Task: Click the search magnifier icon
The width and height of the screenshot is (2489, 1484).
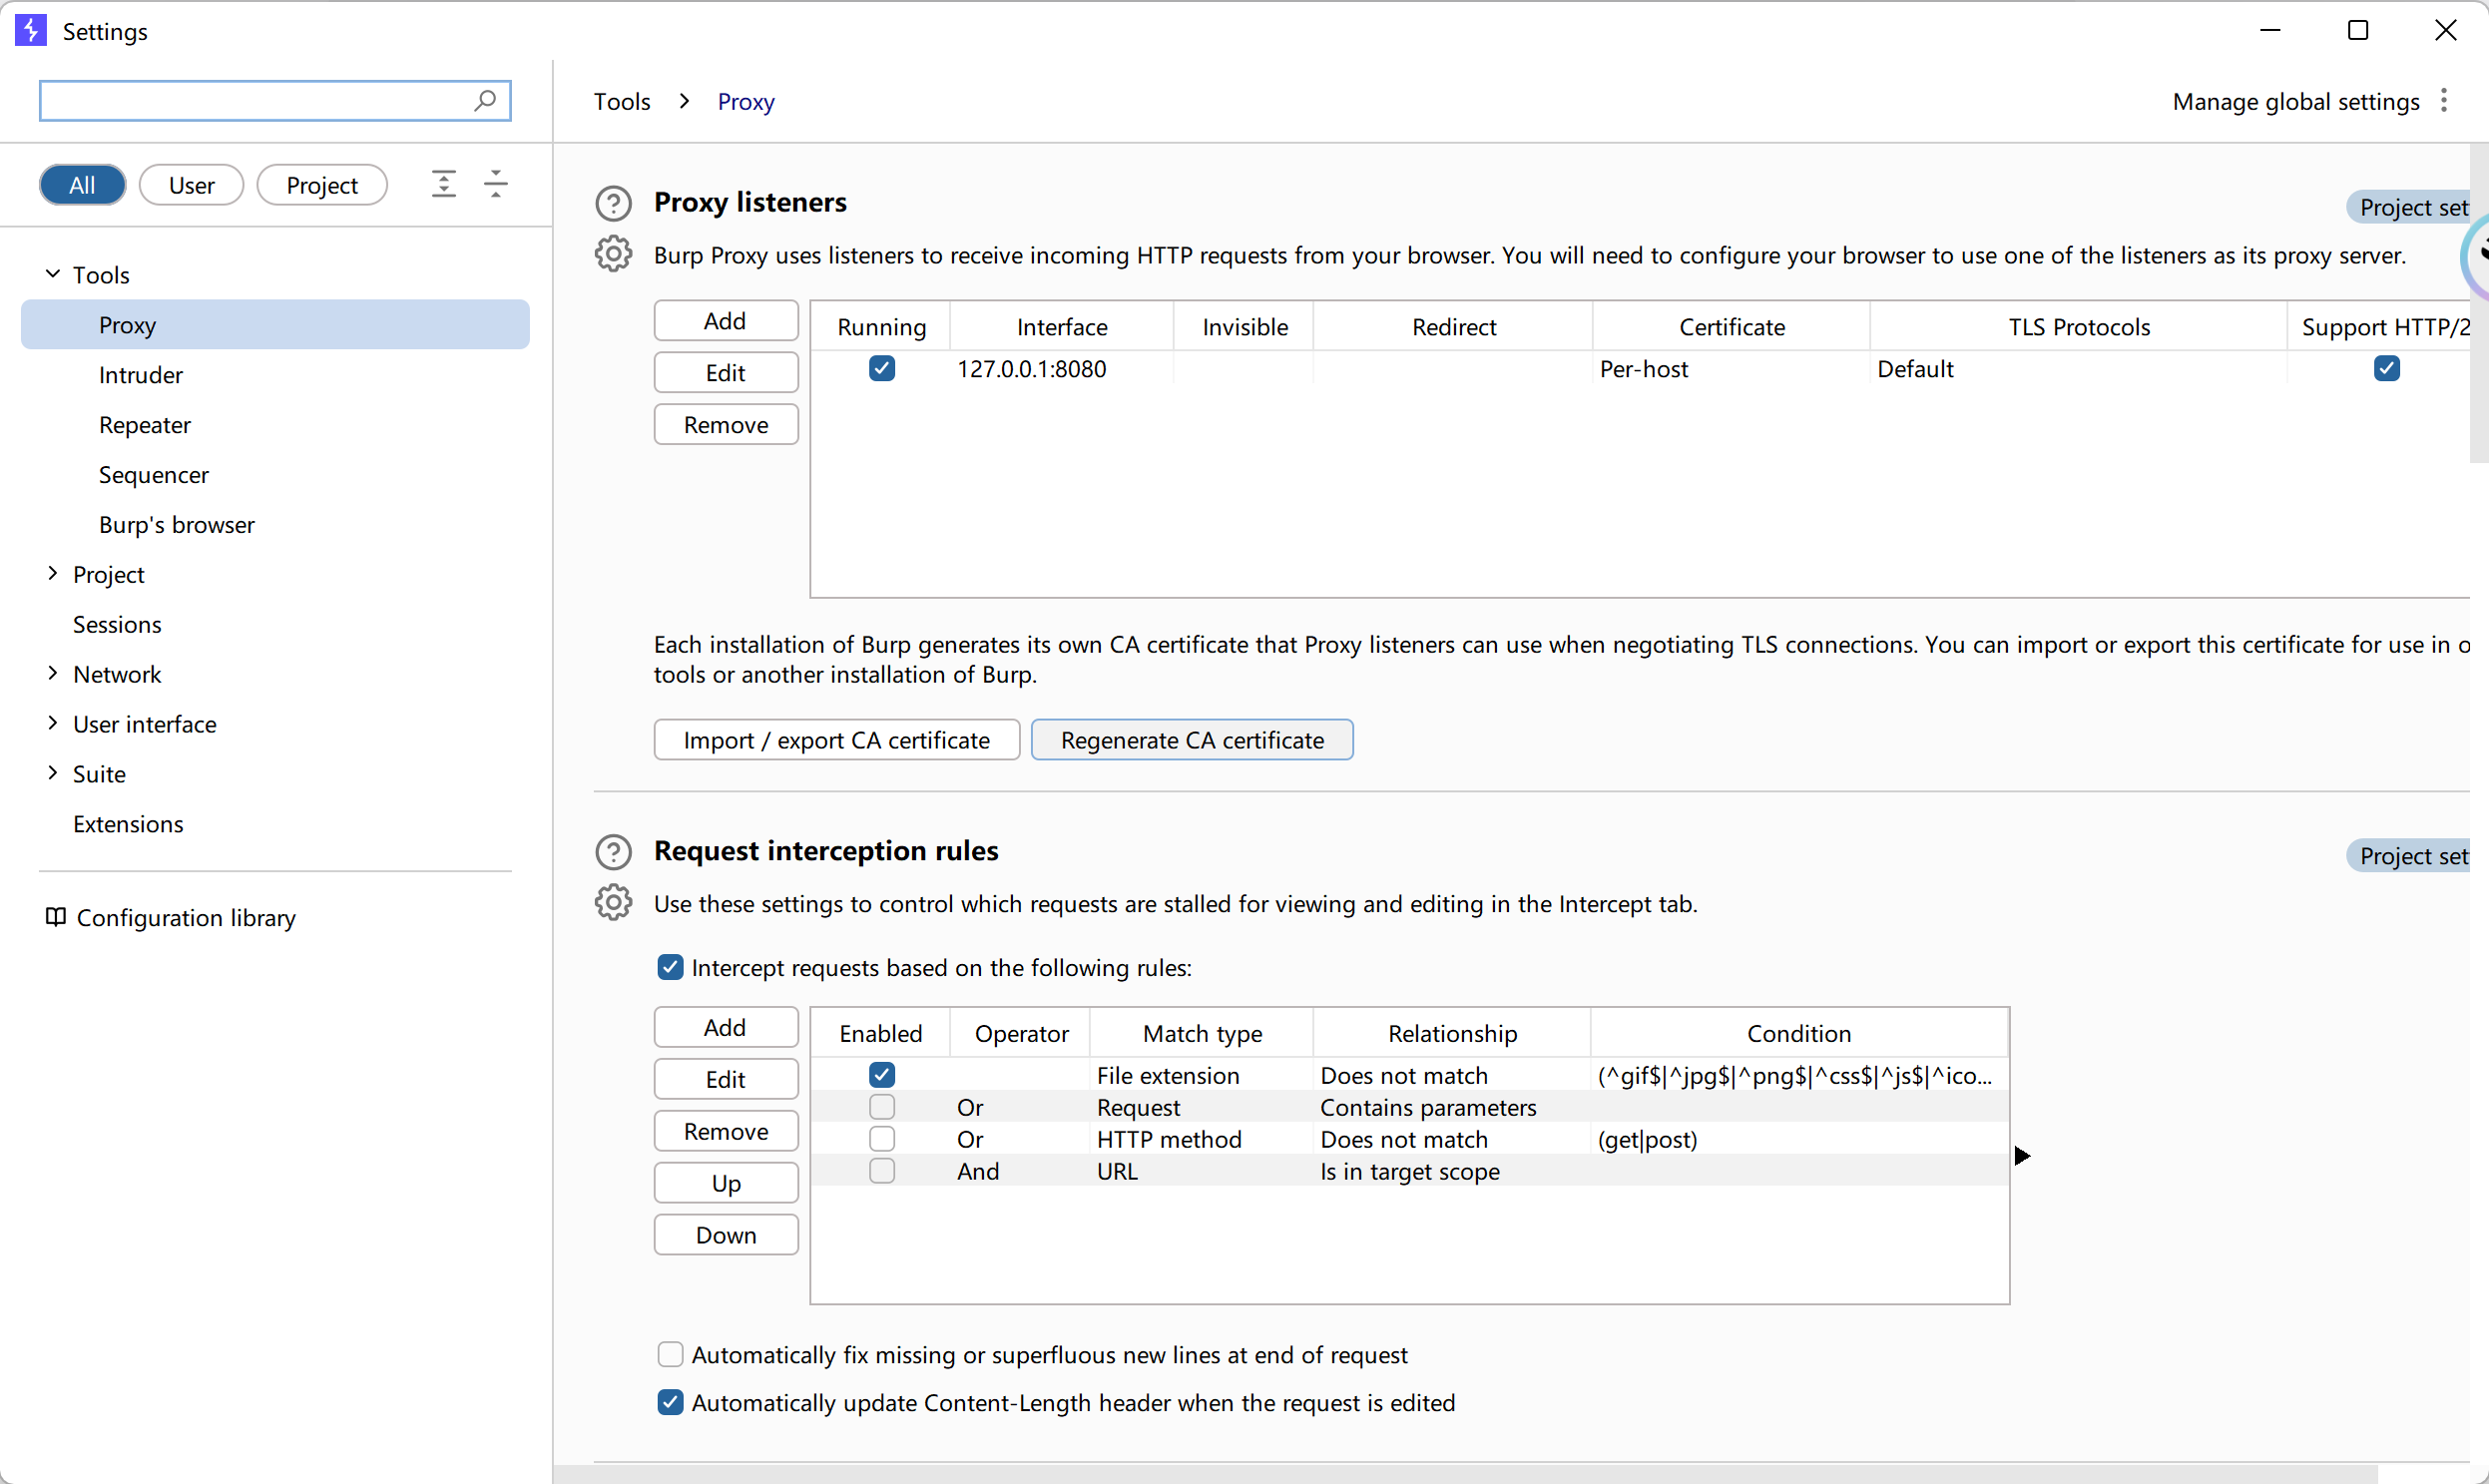Action: pyautogui.click(x=485, y=100)
